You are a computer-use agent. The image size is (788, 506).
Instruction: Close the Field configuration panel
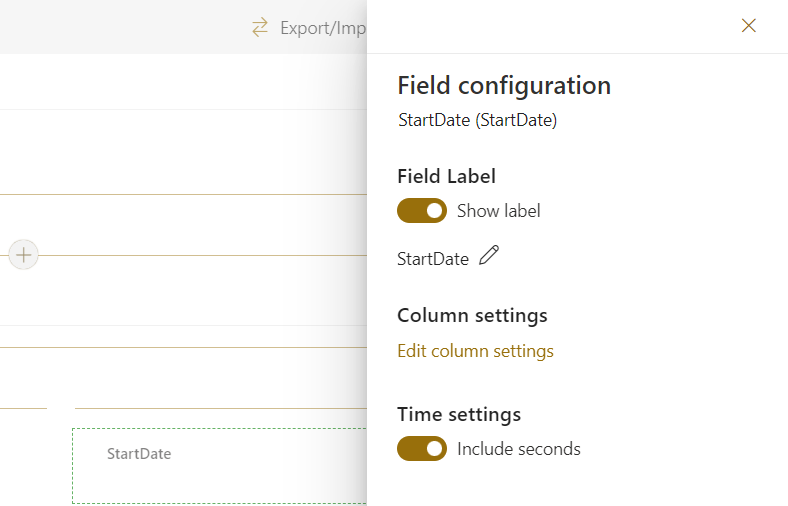point(748,26)
